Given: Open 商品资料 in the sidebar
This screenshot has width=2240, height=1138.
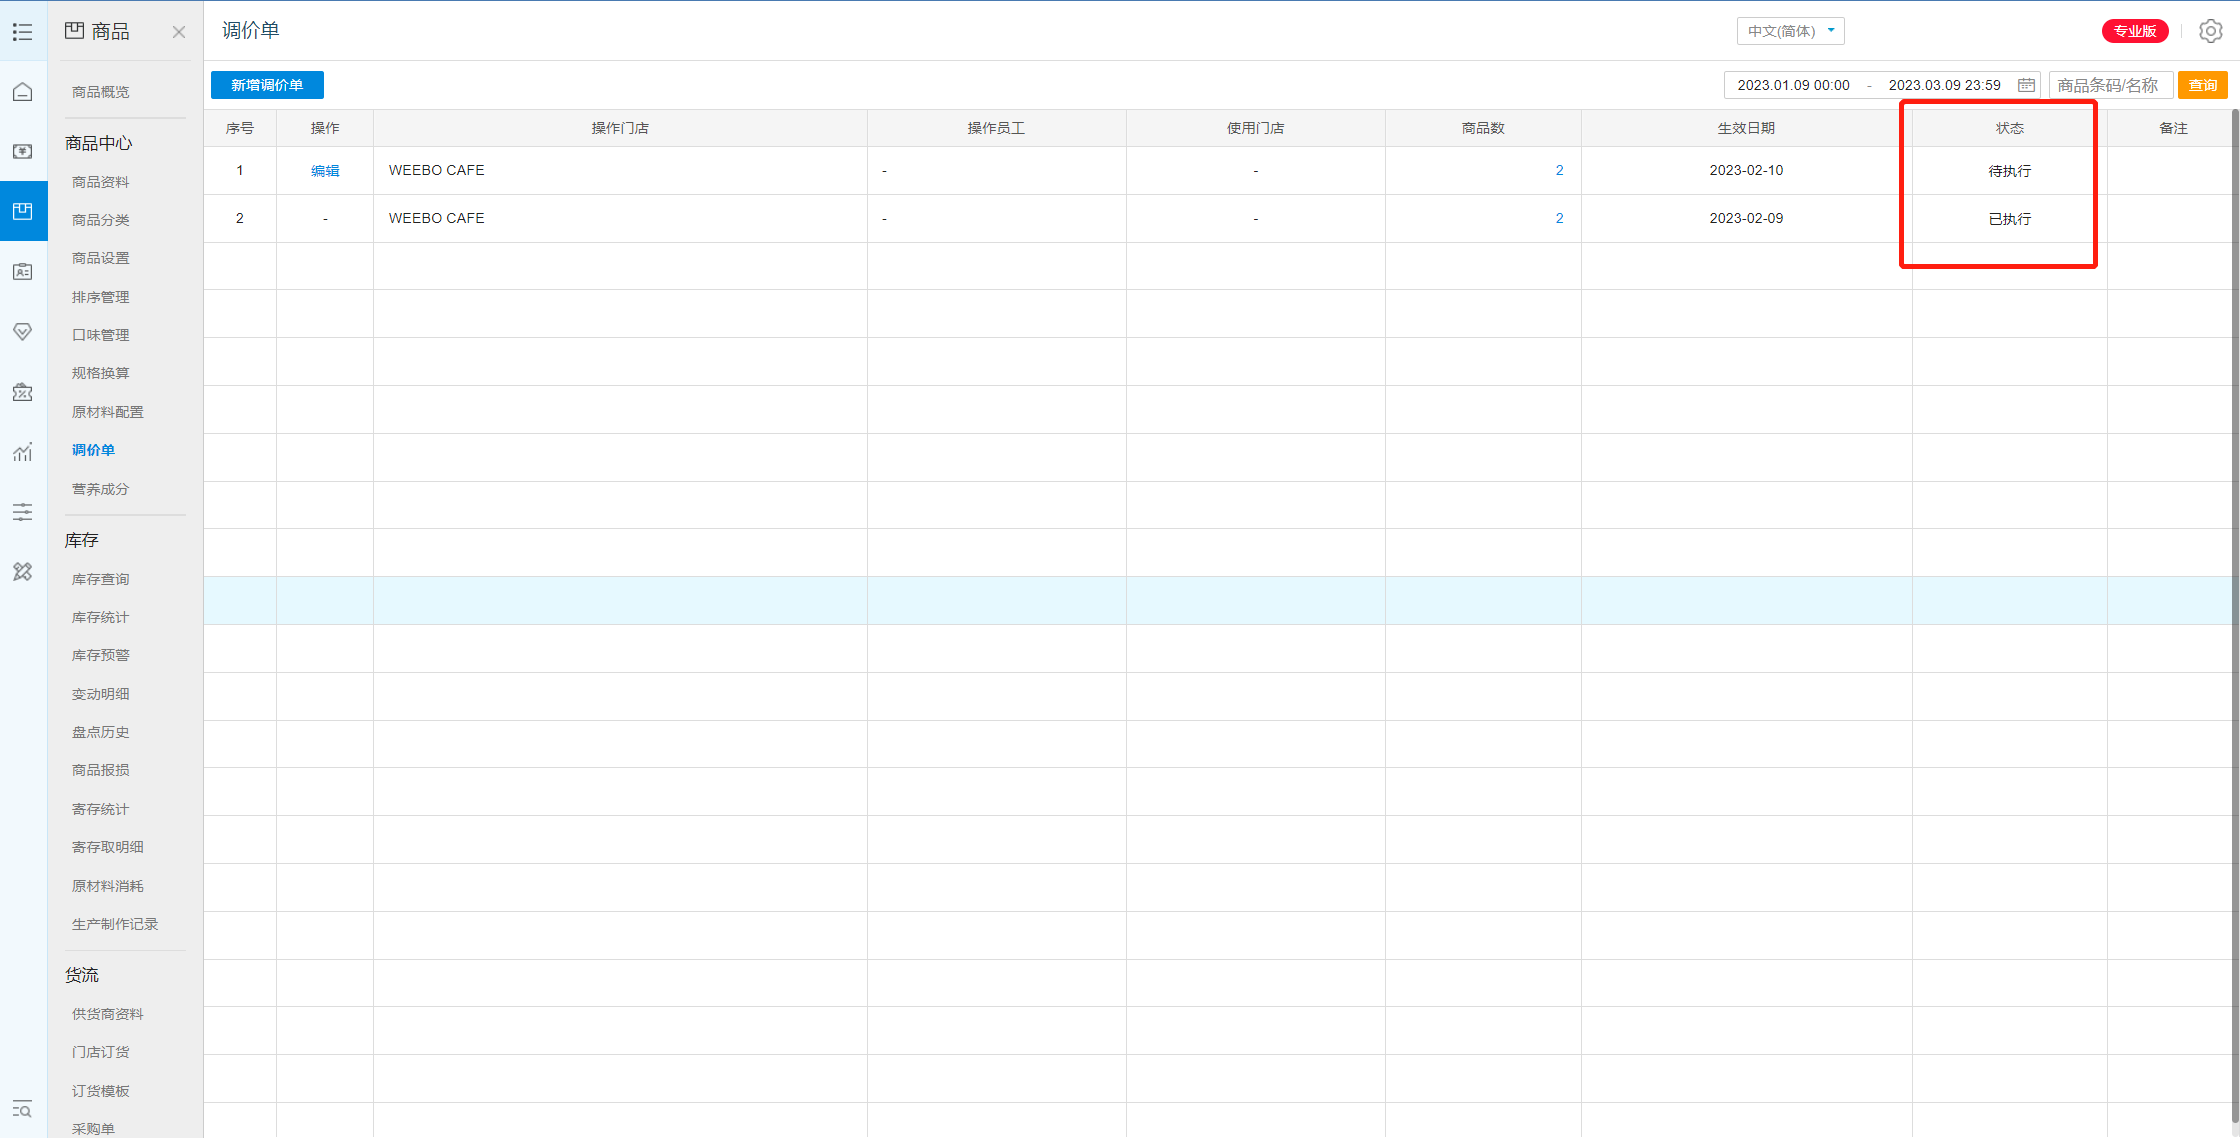Looking at the screenshot, I should pyautogui.click(x=101, y=182).
